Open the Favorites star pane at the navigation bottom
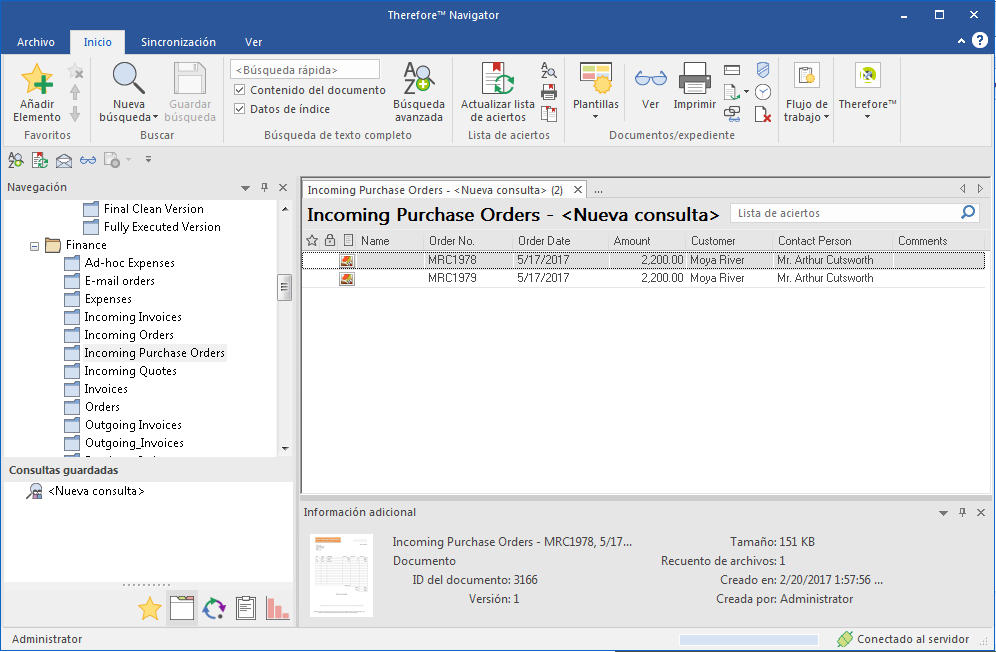996x652 pixels. tap(150, 609)
